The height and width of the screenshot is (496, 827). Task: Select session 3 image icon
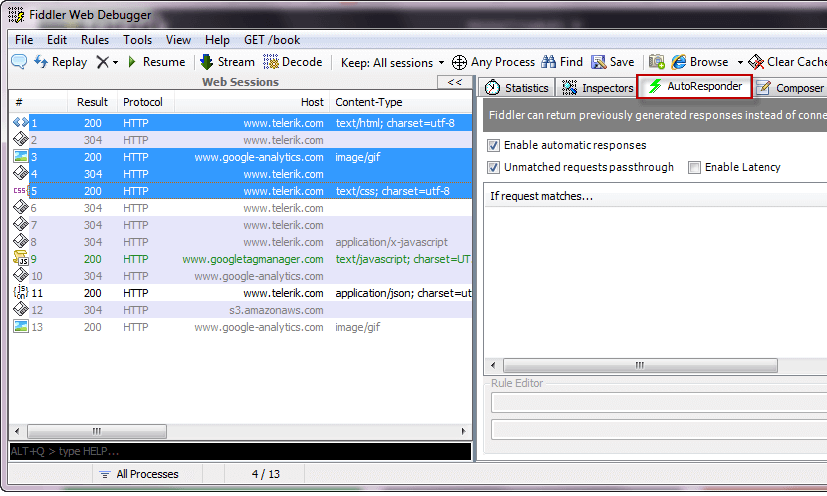coord(21,157)
